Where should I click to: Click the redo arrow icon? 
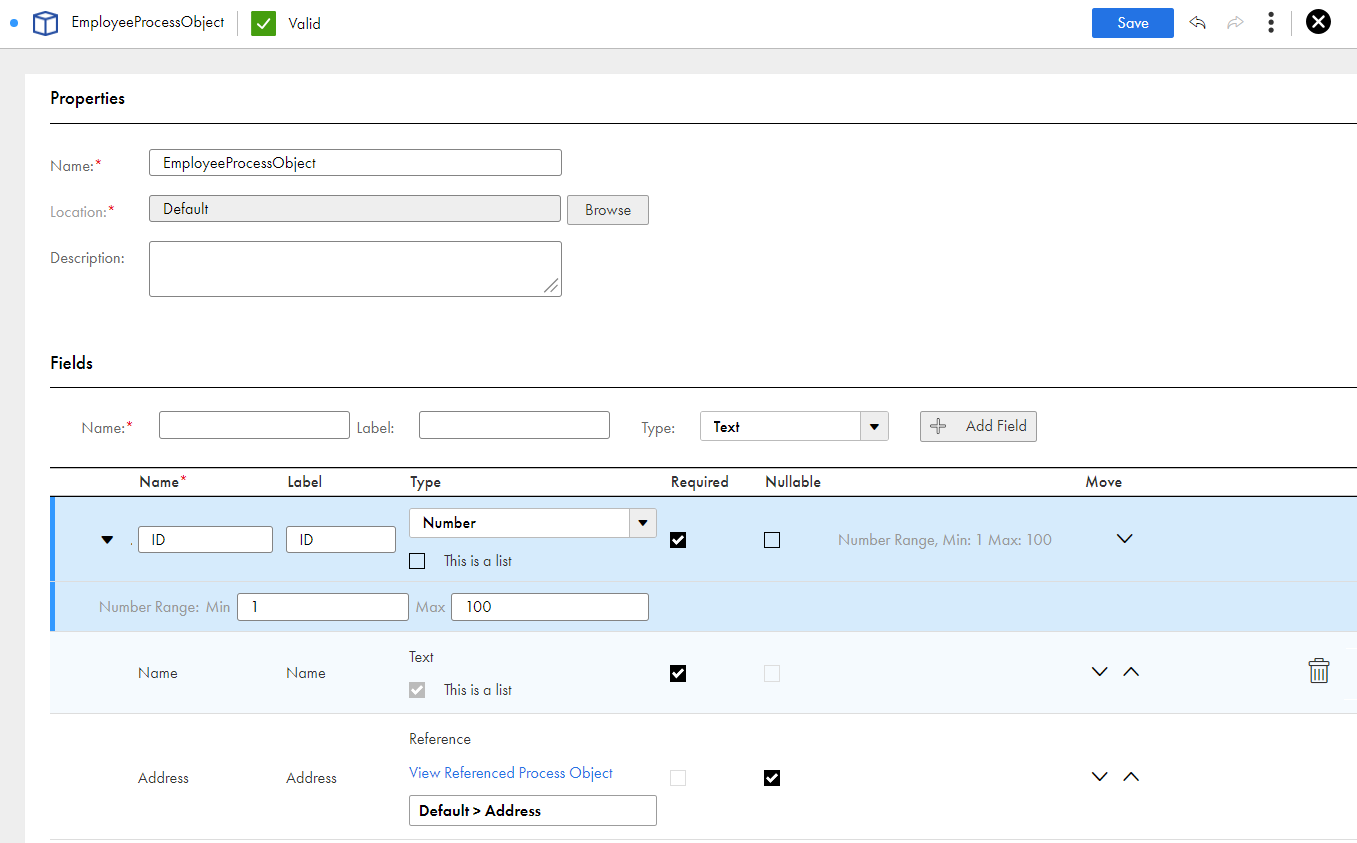pyautogui.click(x=1235, y=23)
